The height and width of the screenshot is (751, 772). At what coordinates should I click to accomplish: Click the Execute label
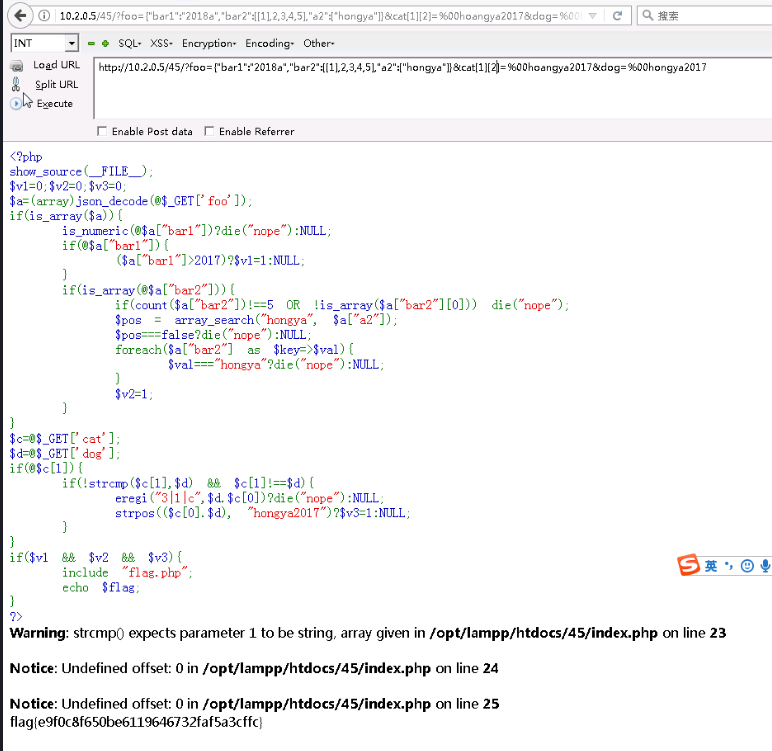pyautogui.click(x=54, y=104)
